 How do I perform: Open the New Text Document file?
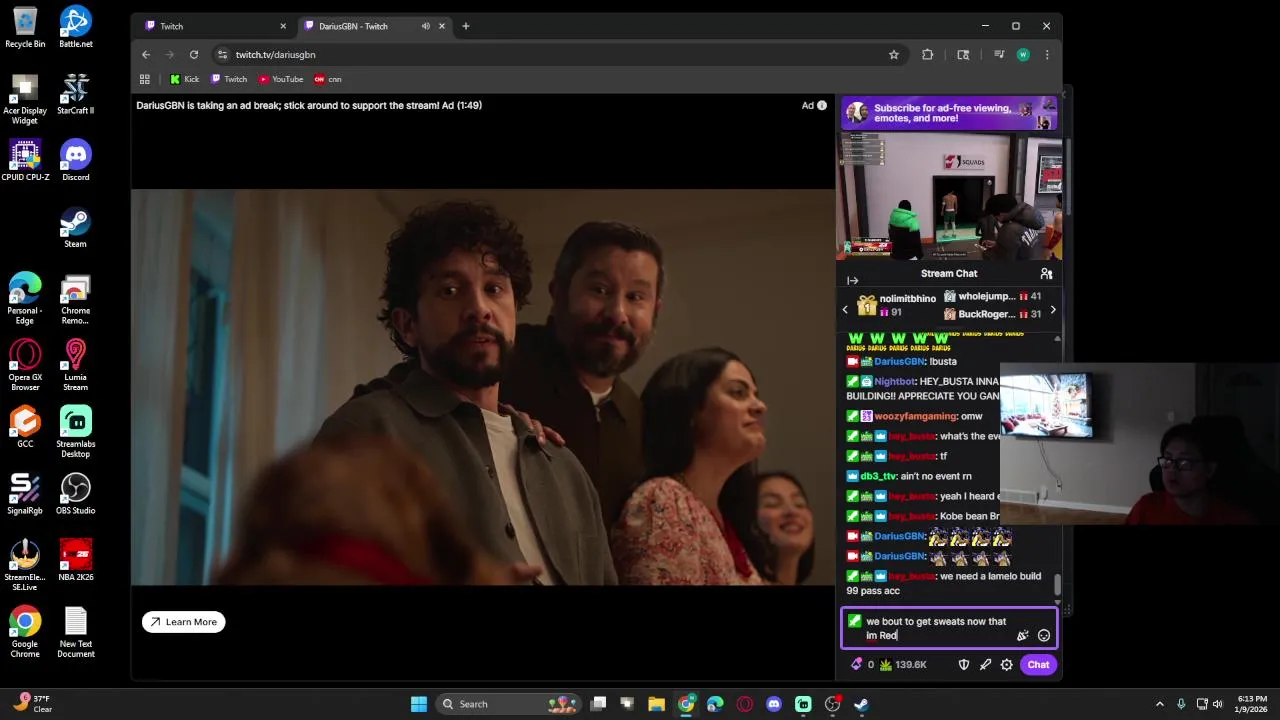75,633
